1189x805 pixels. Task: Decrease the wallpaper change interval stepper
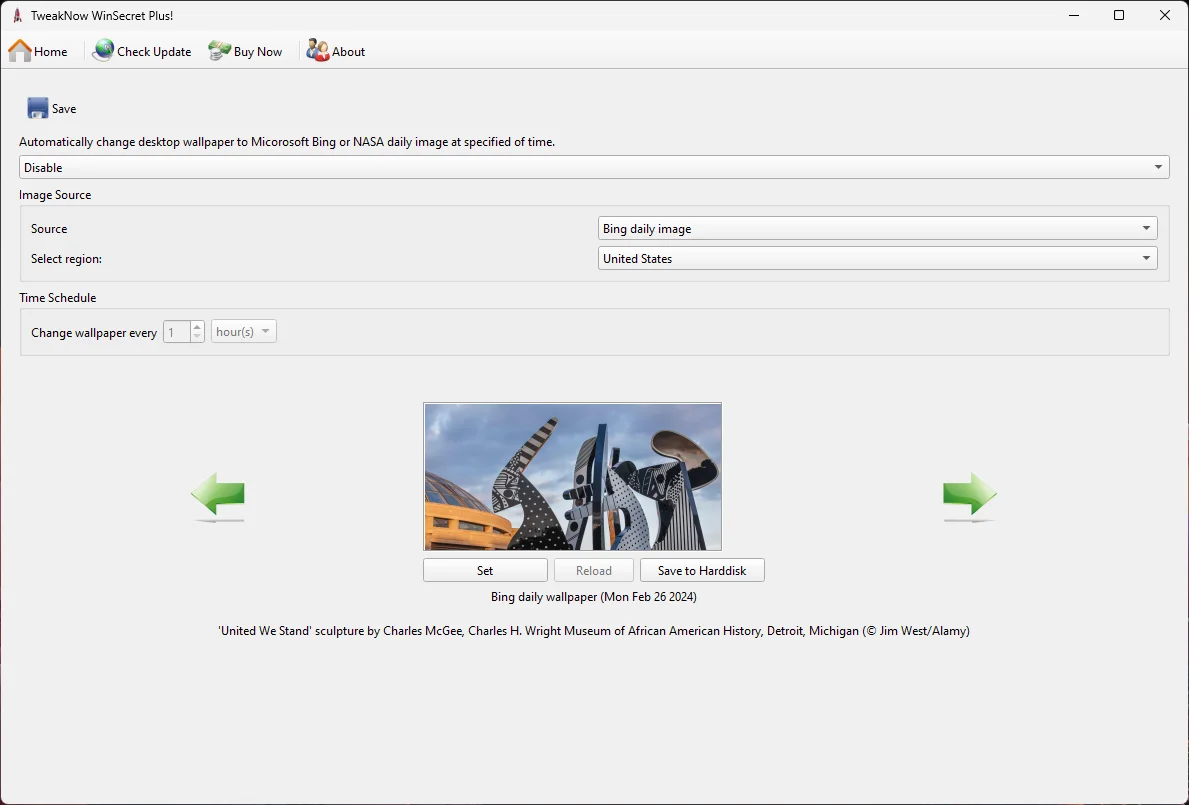(197, 337)
